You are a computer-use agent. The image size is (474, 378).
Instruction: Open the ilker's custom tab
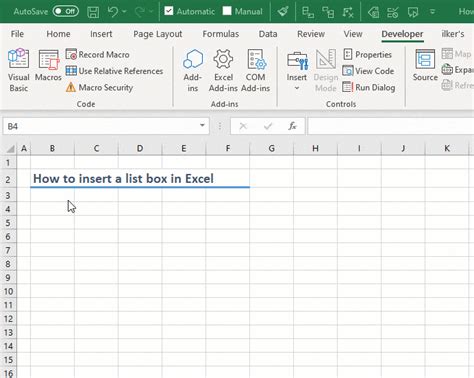453,34
